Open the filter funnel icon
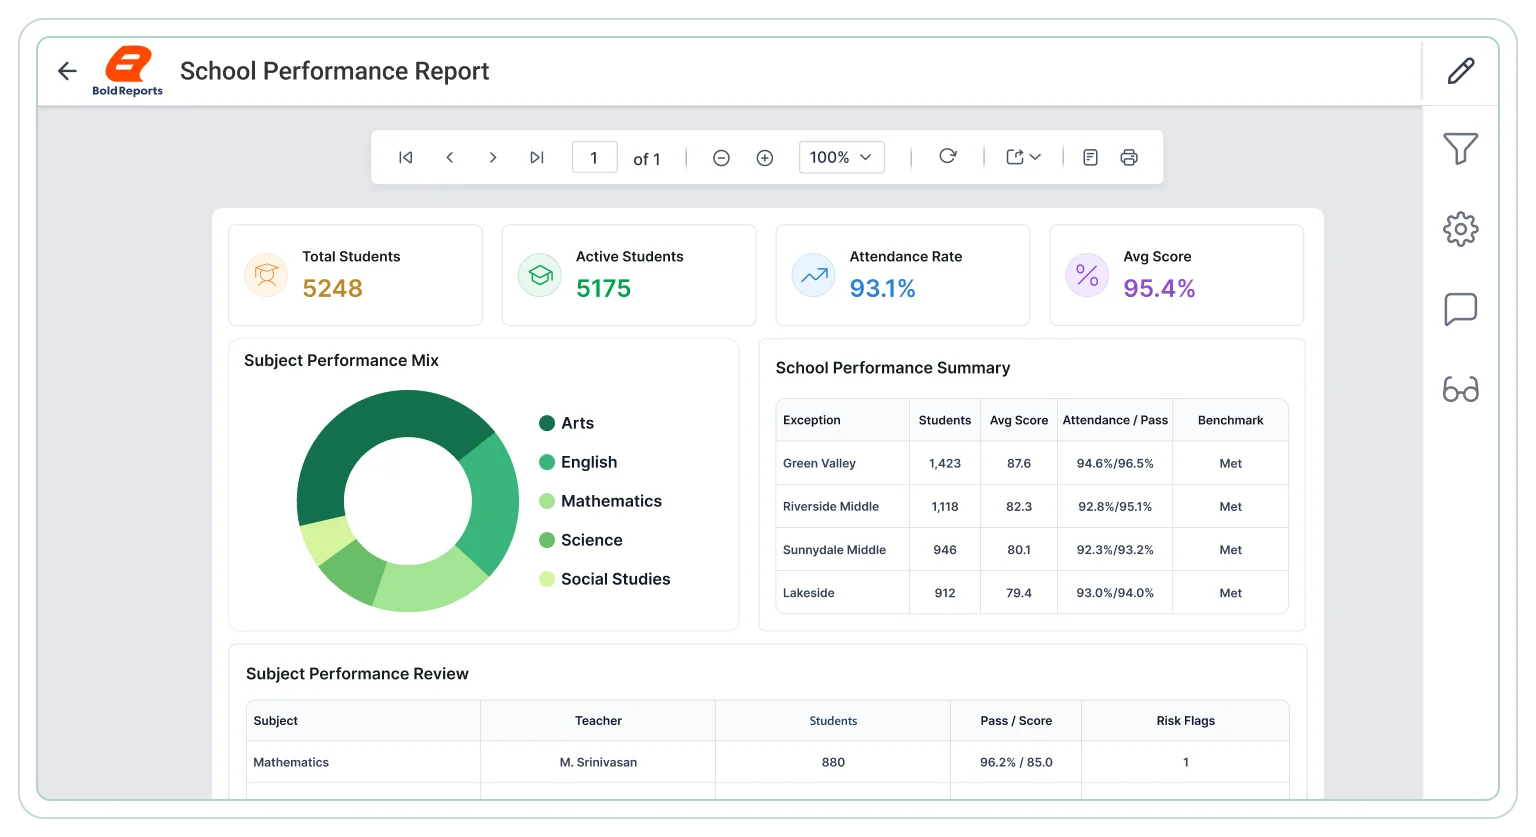 (1461, 149)
